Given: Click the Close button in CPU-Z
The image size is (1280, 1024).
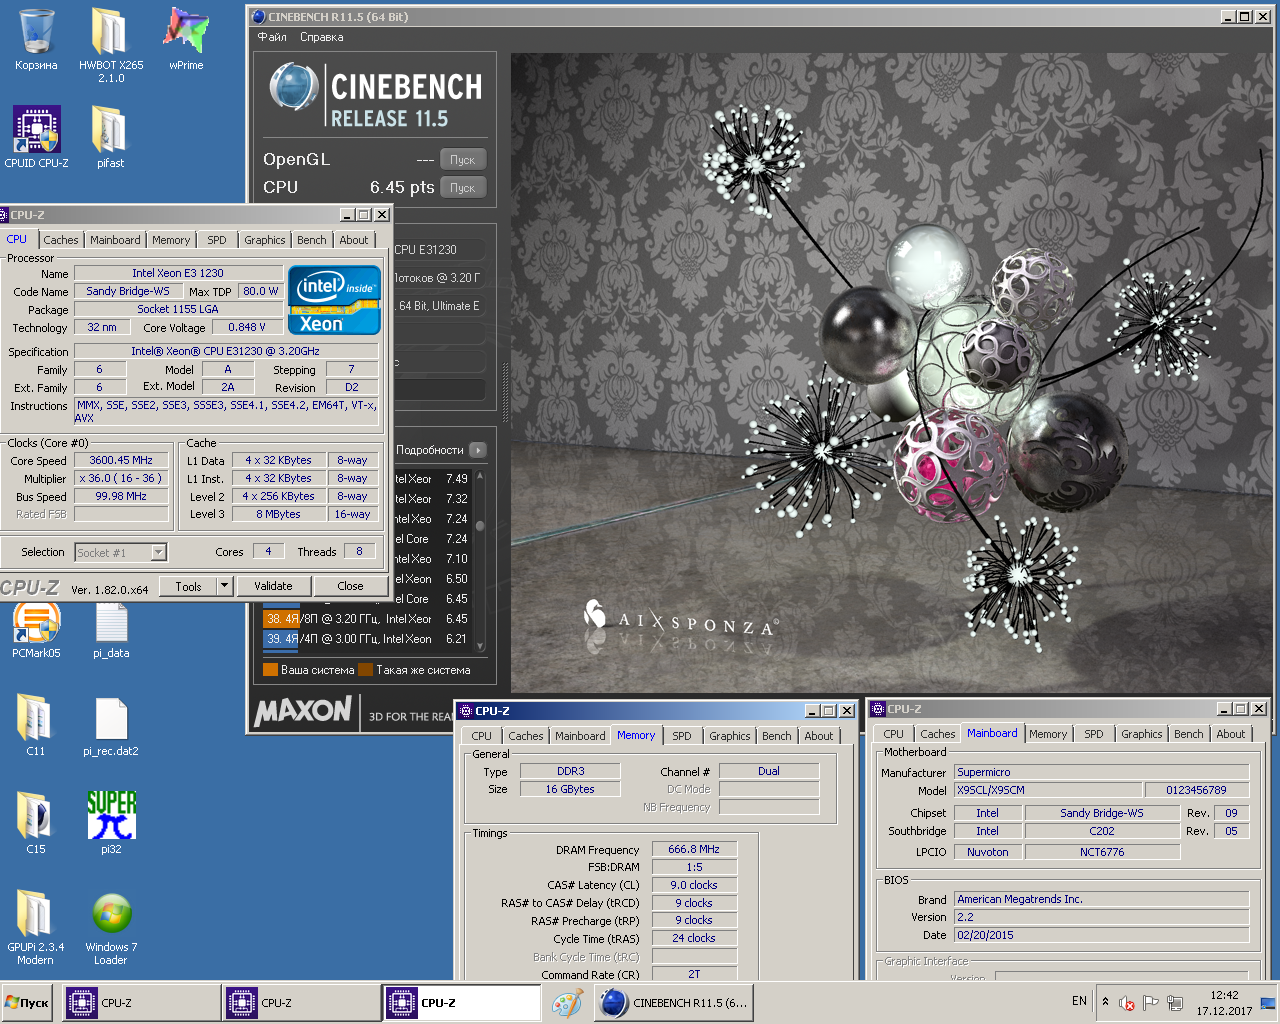Looking at the screenshot, I should coord(350,586).
